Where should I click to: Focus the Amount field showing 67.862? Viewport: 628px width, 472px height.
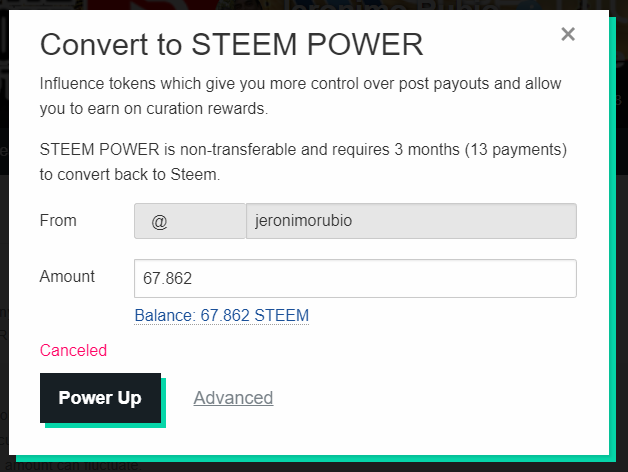(355, 278)
